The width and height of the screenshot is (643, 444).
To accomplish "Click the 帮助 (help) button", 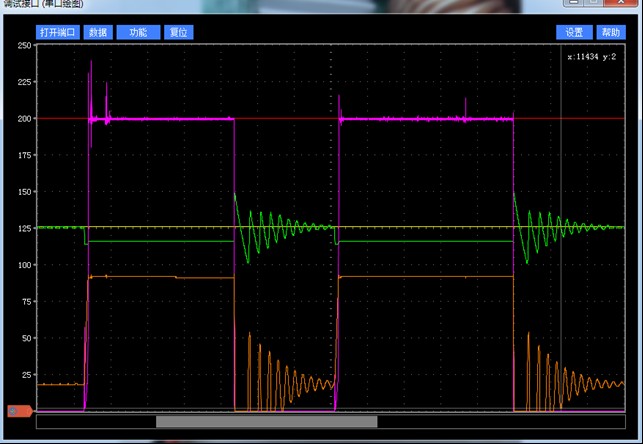I will (x=611, y=32).
